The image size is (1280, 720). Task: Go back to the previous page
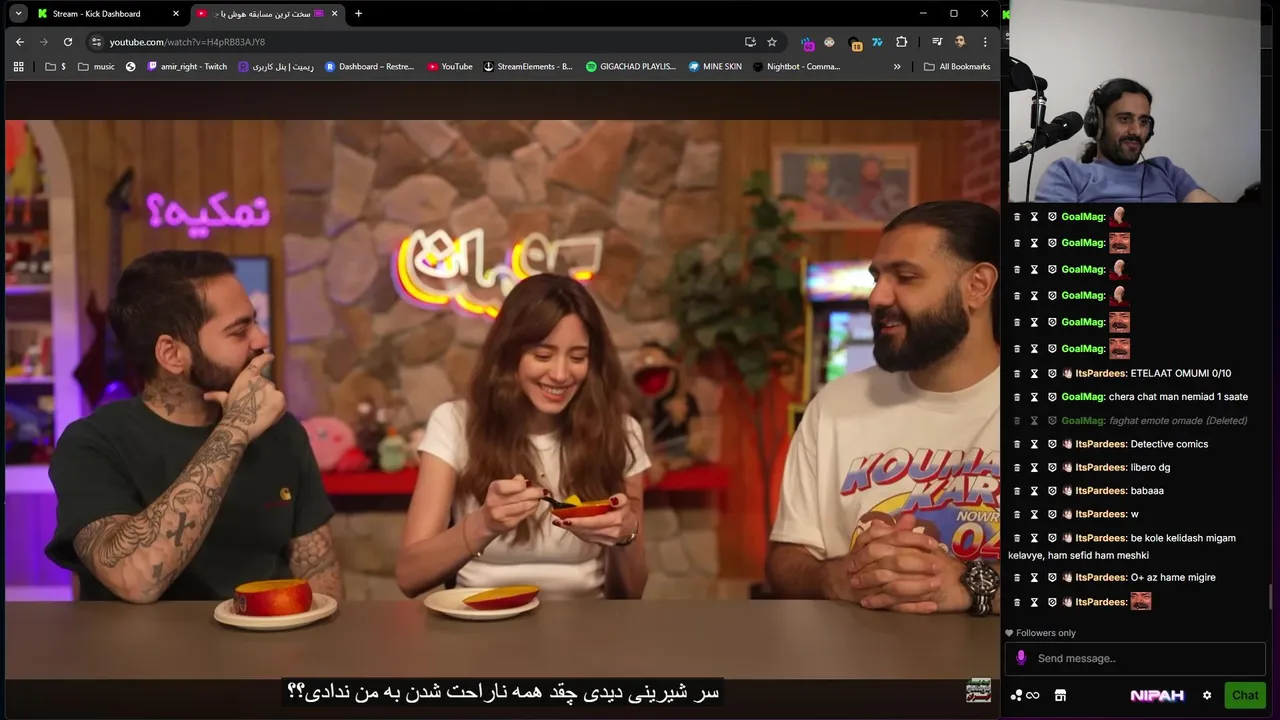[x=20, y=42]
